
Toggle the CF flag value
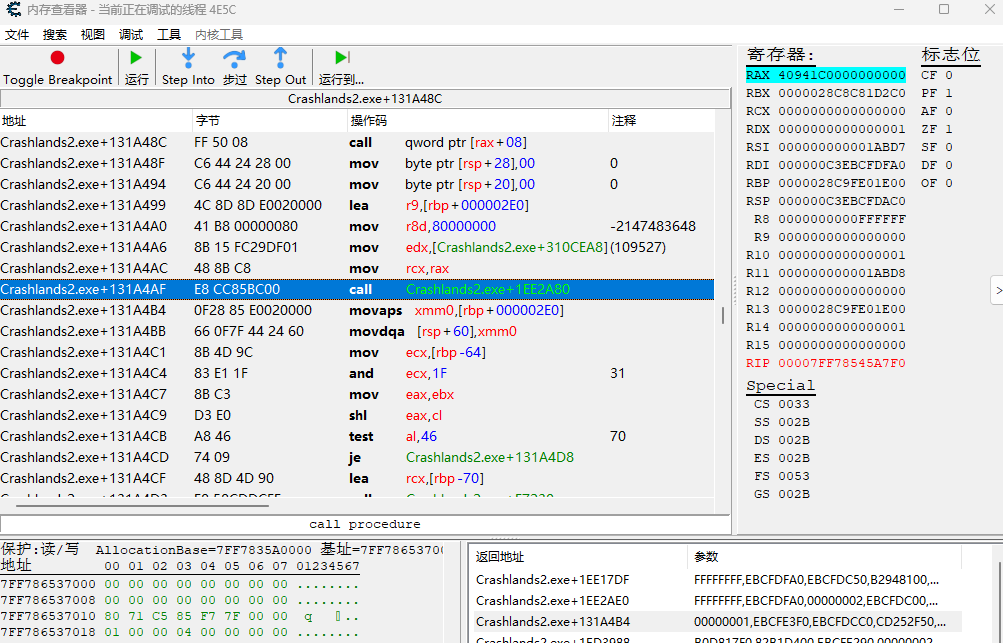coord(949,75)
